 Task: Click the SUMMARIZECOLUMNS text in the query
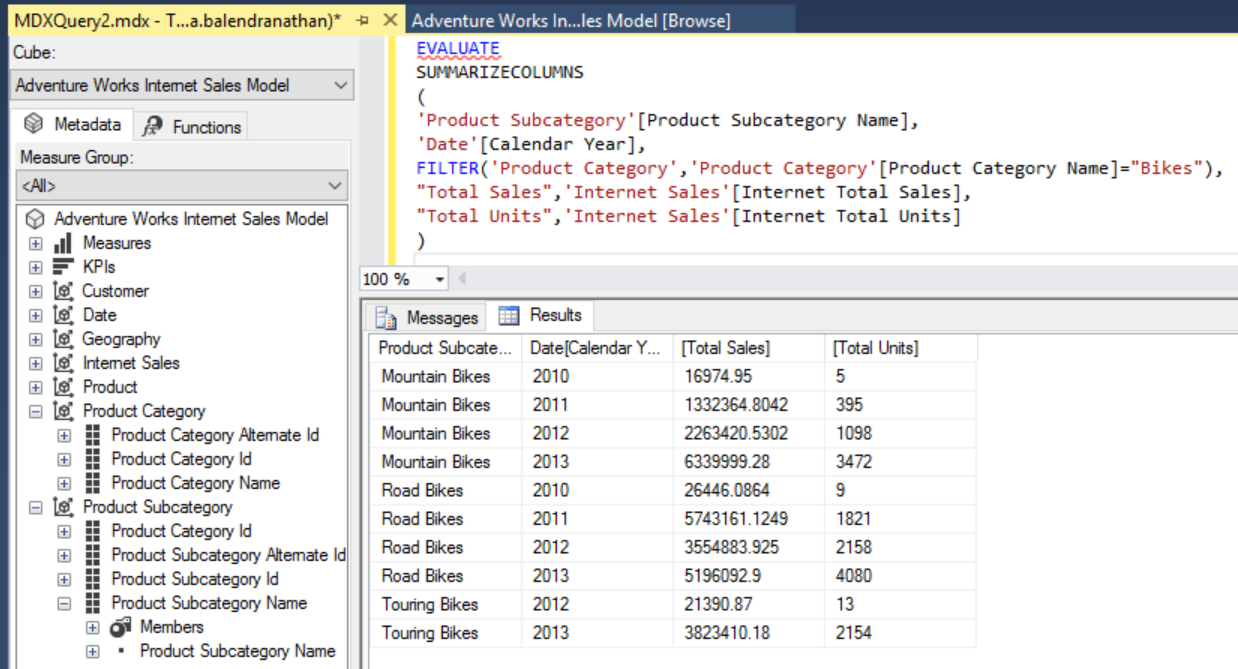click(500, 72)
